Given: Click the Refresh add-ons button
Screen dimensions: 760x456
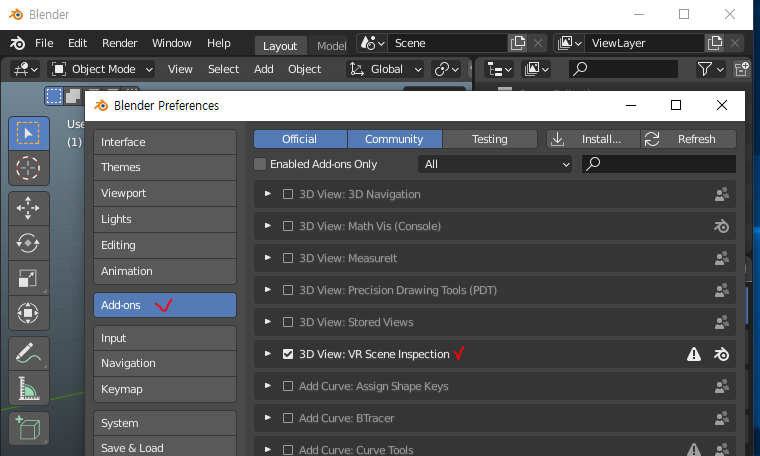Looking at the screenshot, I should click(688, 139).
